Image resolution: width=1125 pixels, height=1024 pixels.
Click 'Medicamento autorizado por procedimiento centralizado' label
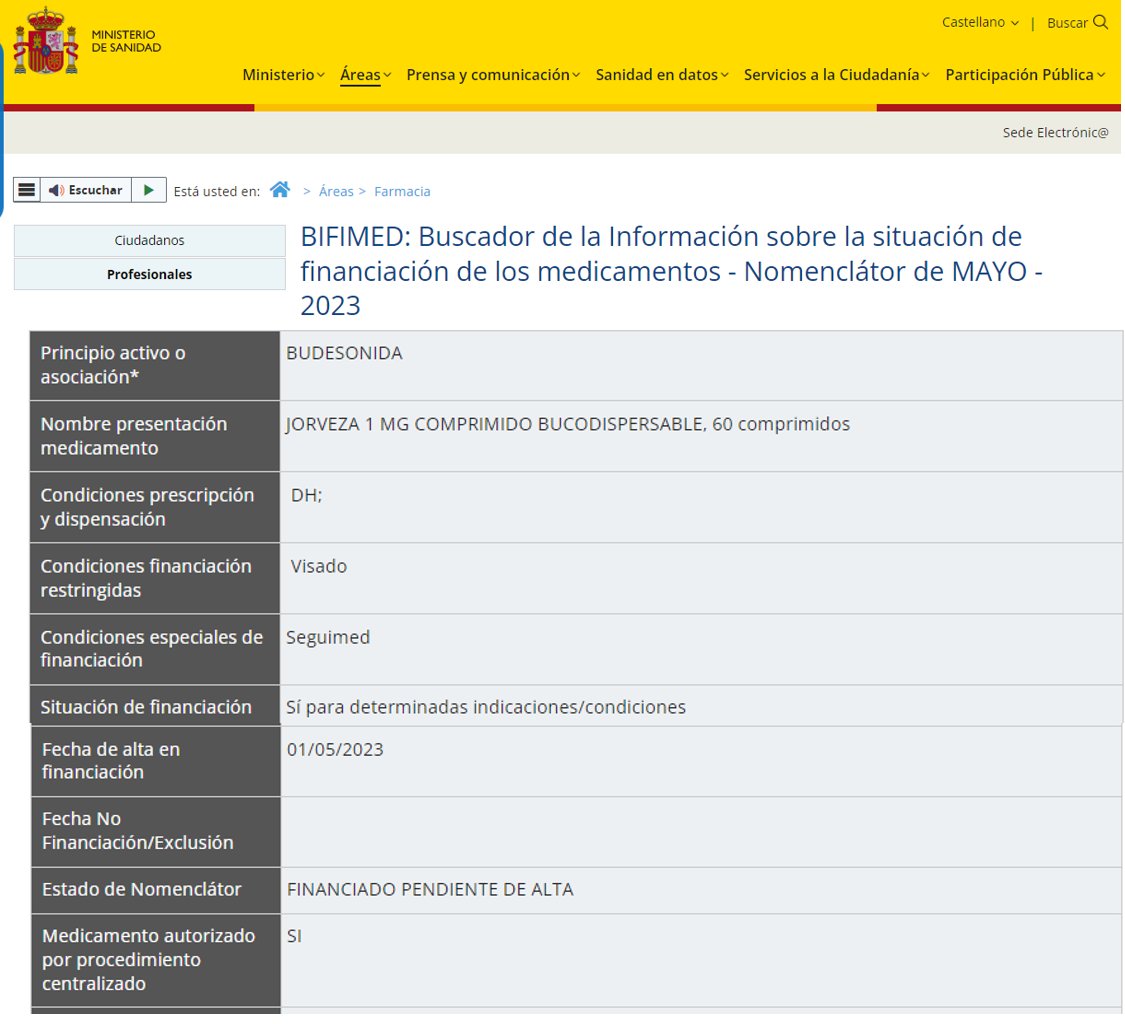pyautogui.click(x=149, y=959)
